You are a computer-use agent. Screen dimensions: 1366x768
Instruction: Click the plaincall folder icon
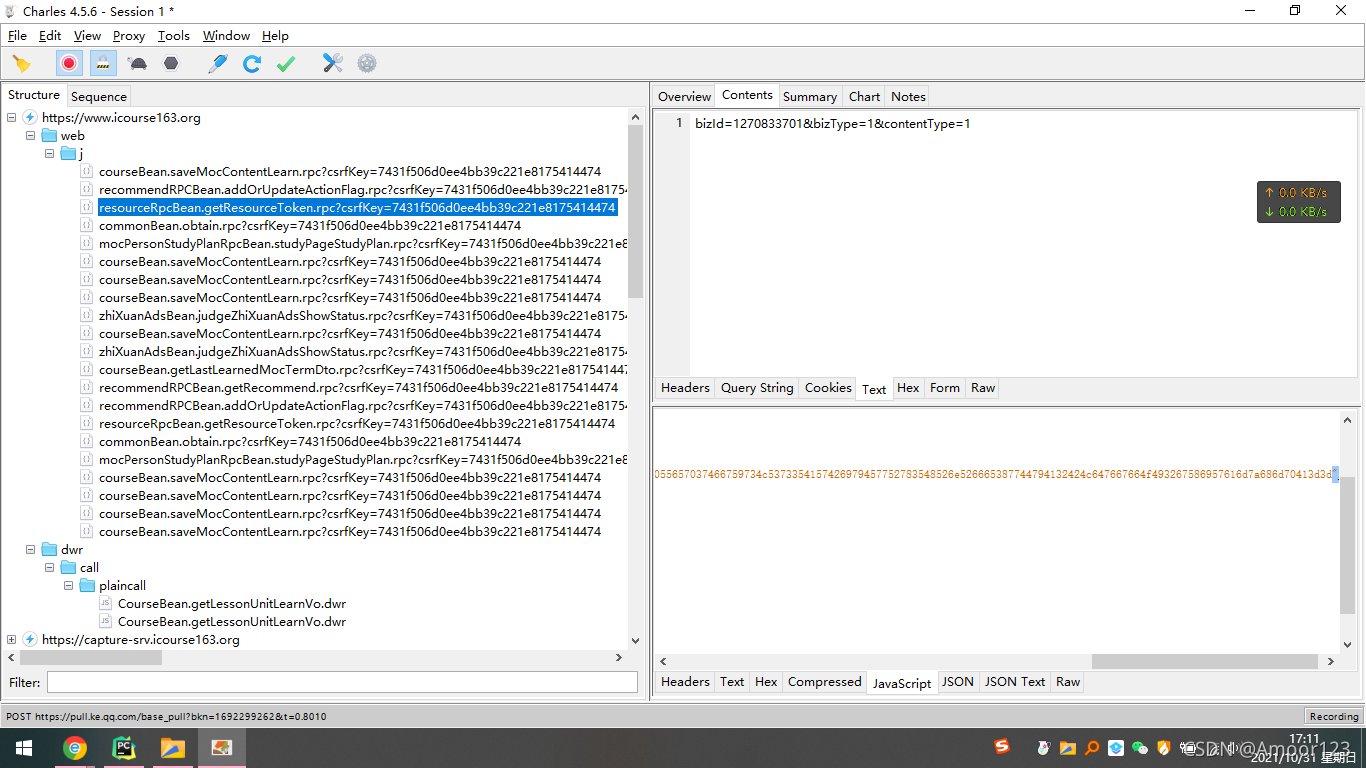click(87, 586)
